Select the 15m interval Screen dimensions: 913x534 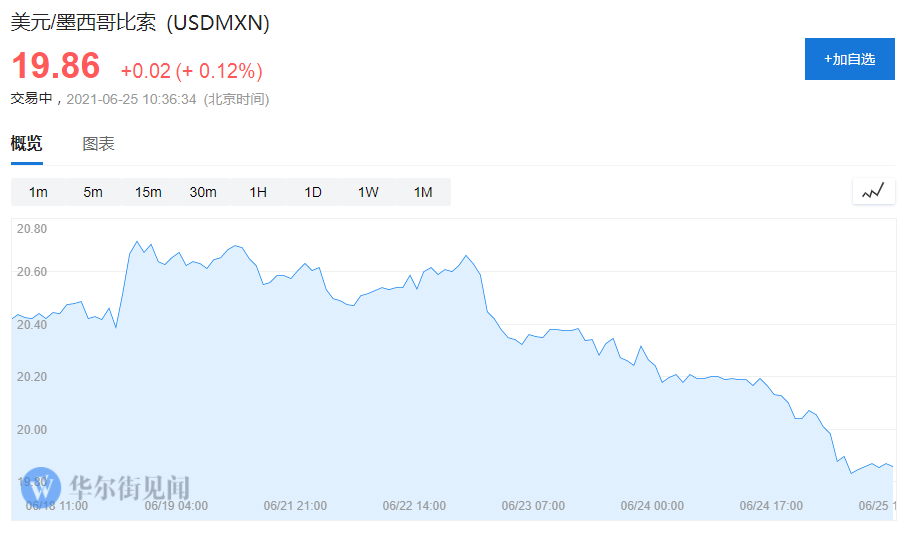(148, 192)
